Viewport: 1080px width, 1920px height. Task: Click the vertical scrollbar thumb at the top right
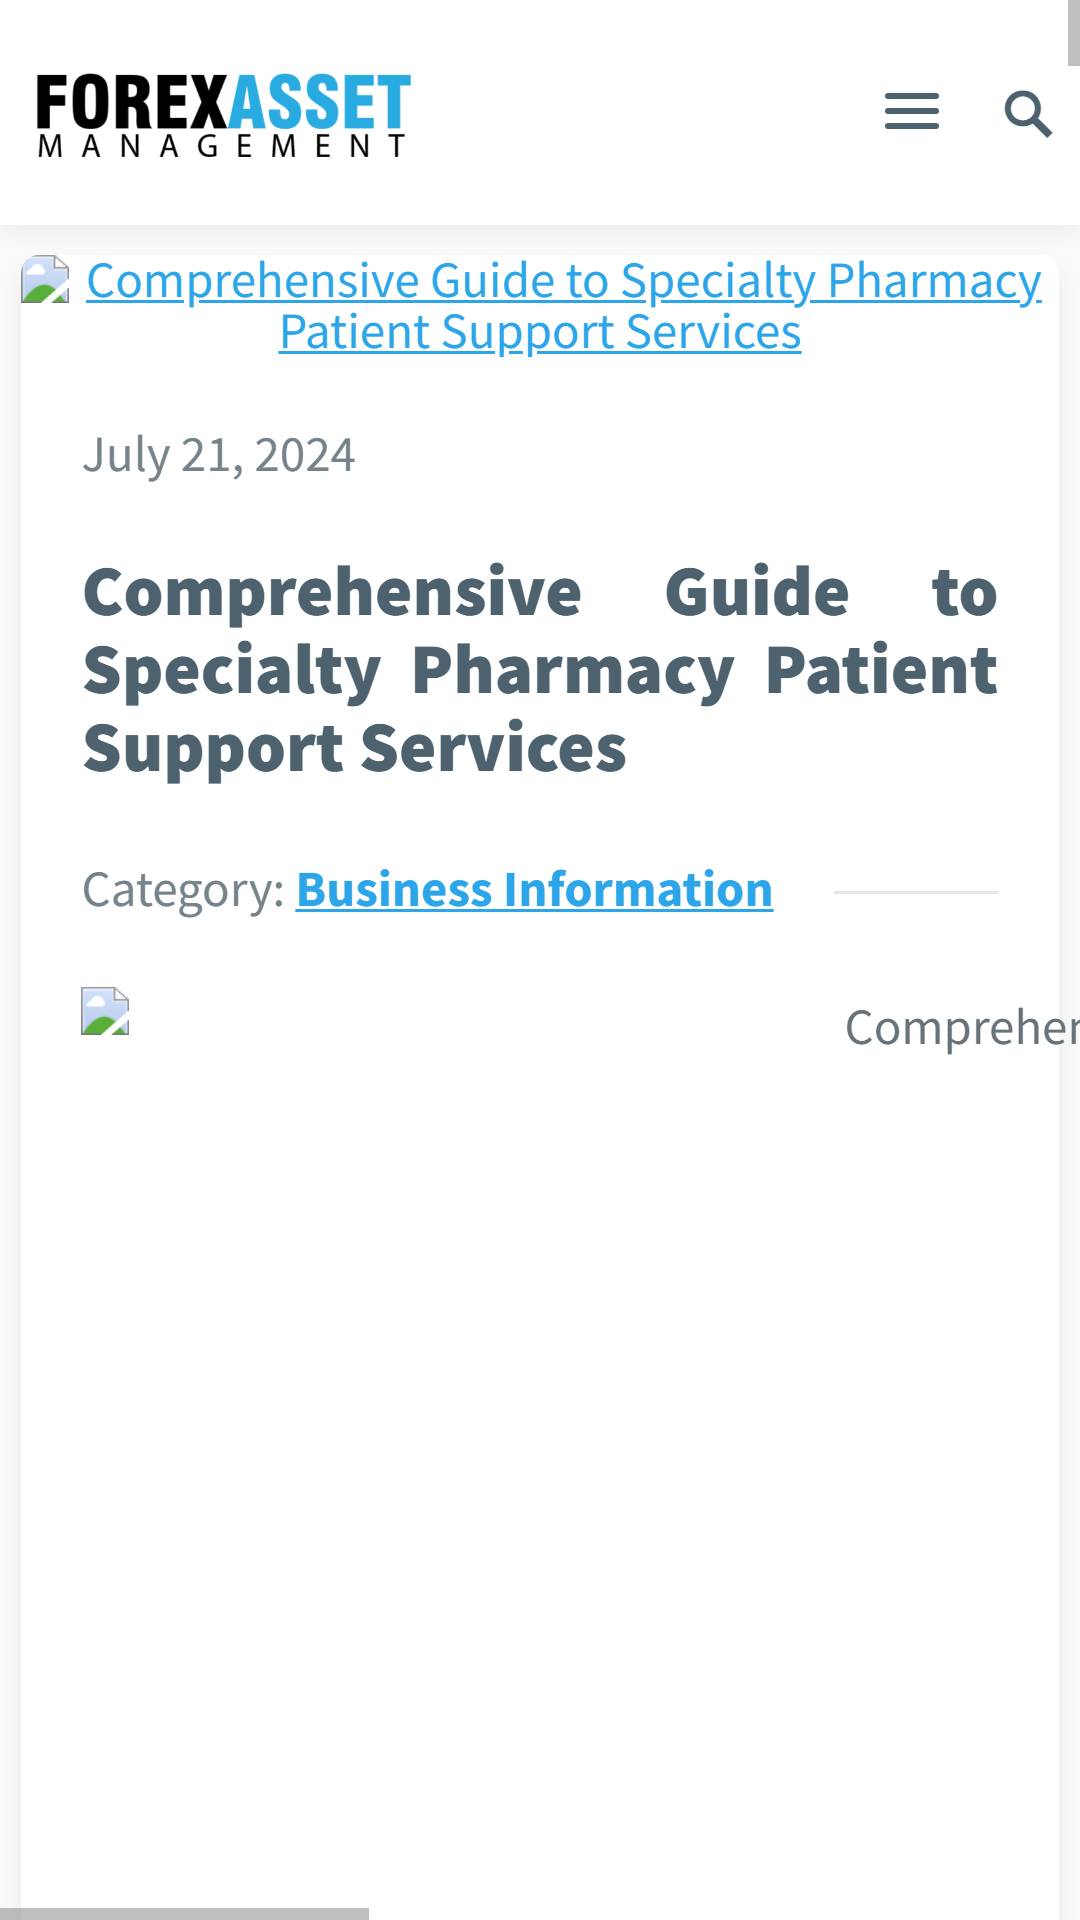click(1074, 32)
